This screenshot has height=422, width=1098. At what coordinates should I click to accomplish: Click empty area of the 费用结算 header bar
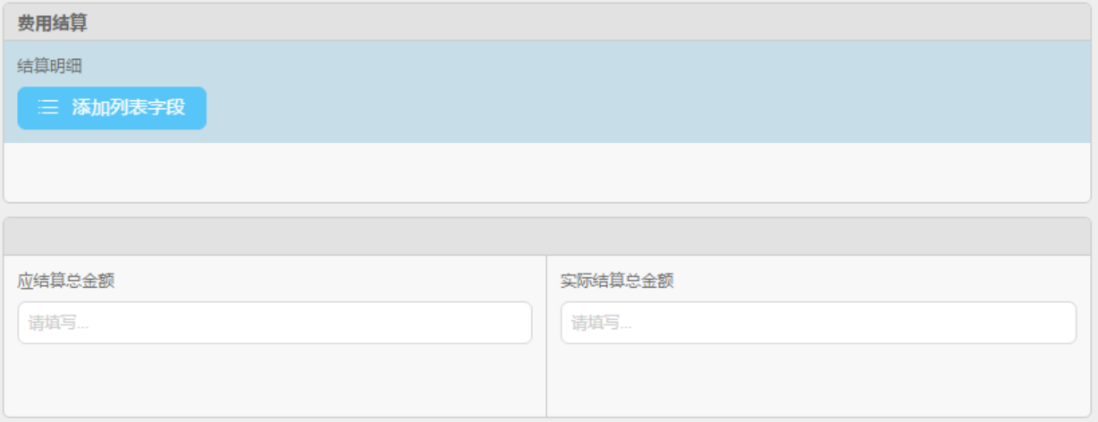point(600,22)
